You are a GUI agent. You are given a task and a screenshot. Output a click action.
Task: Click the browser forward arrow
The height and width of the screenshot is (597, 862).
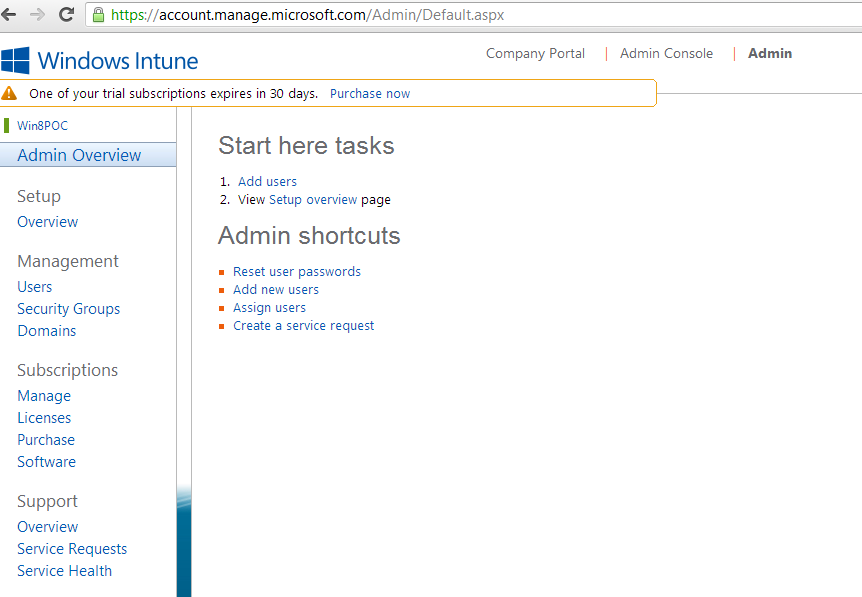tap(38, 14)
